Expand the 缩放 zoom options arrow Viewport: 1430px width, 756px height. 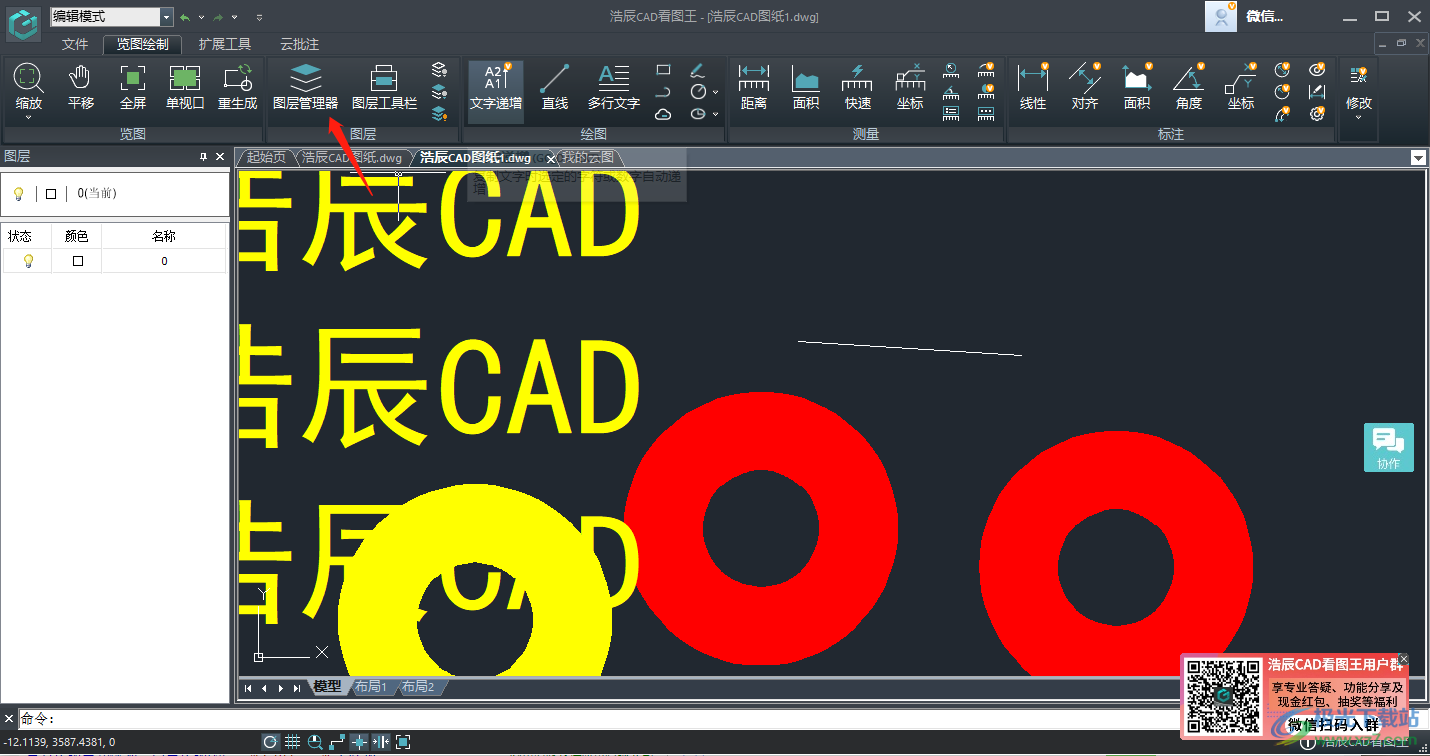point(29,117)
